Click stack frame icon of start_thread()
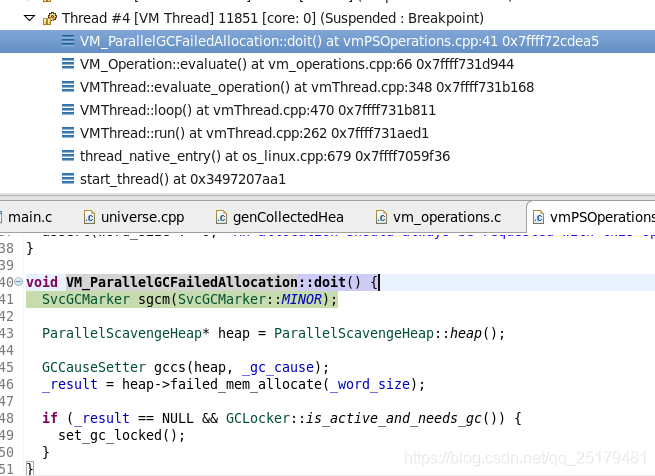Screen dimensions: 655x476 tap(68, 178)
